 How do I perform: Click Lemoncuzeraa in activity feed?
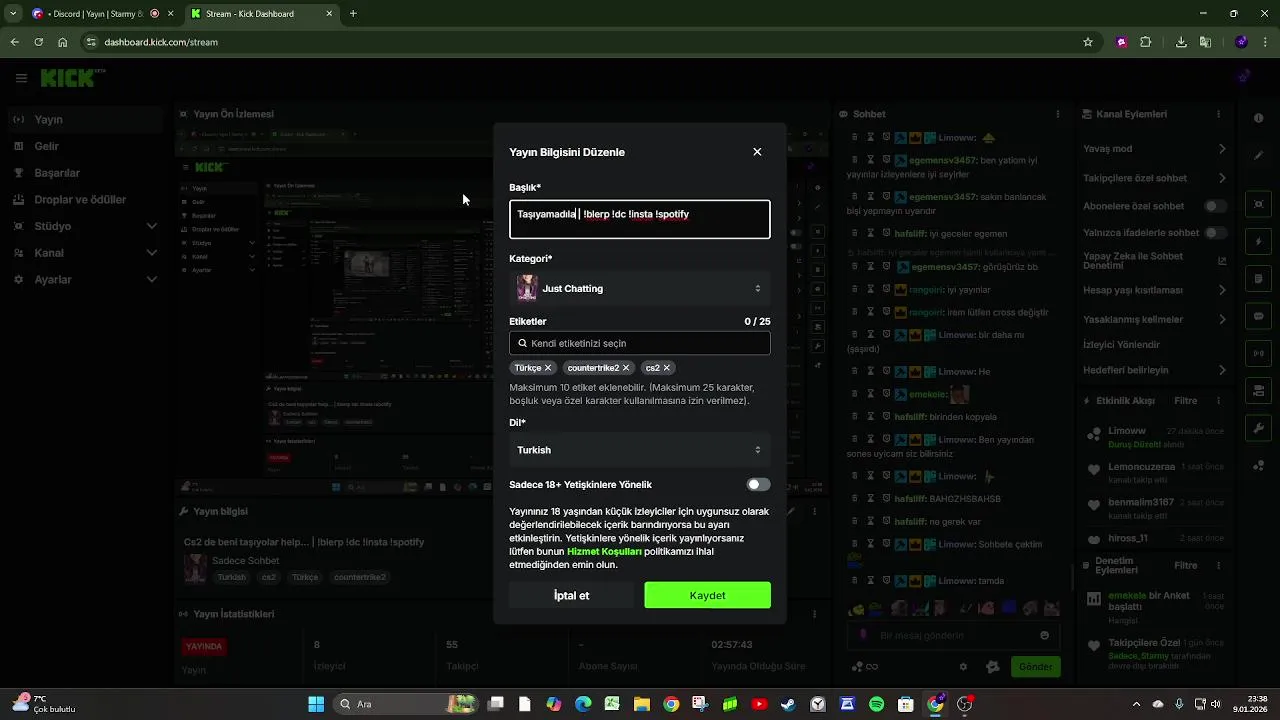(1142, 467)
